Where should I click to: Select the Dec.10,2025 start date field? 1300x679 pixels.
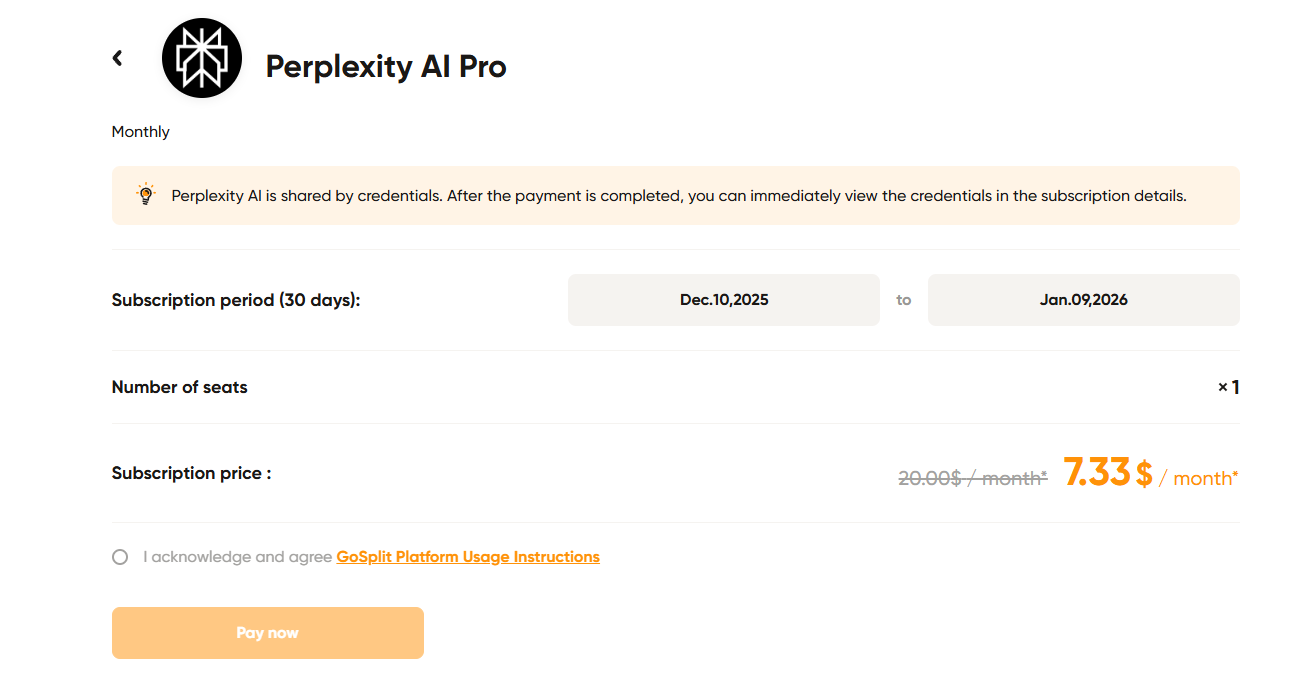pyautogui.click(x=723, y=300)
